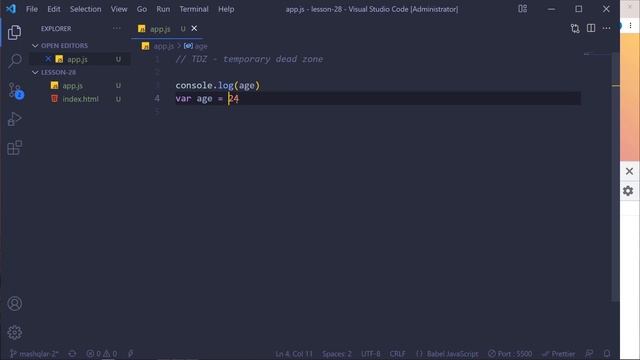
Task: Go to line via Ln 4, Col 11
Action: 294,353
